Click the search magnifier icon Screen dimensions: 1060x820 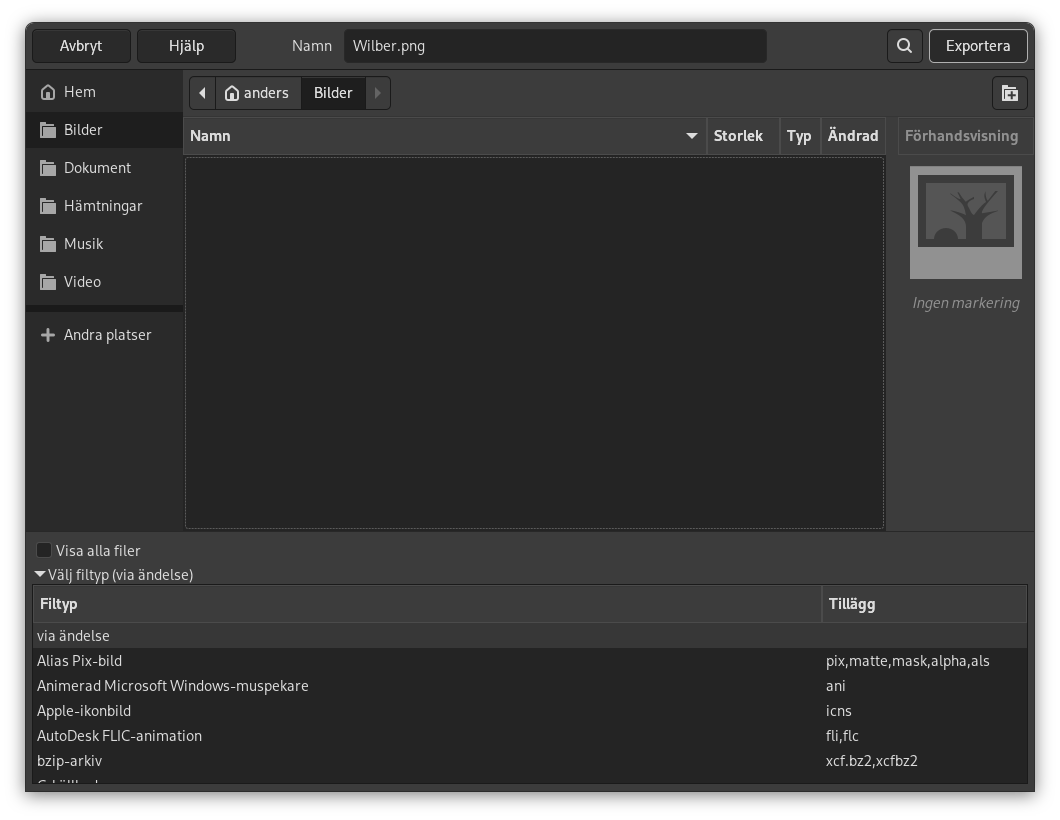(x=904, y=45)
